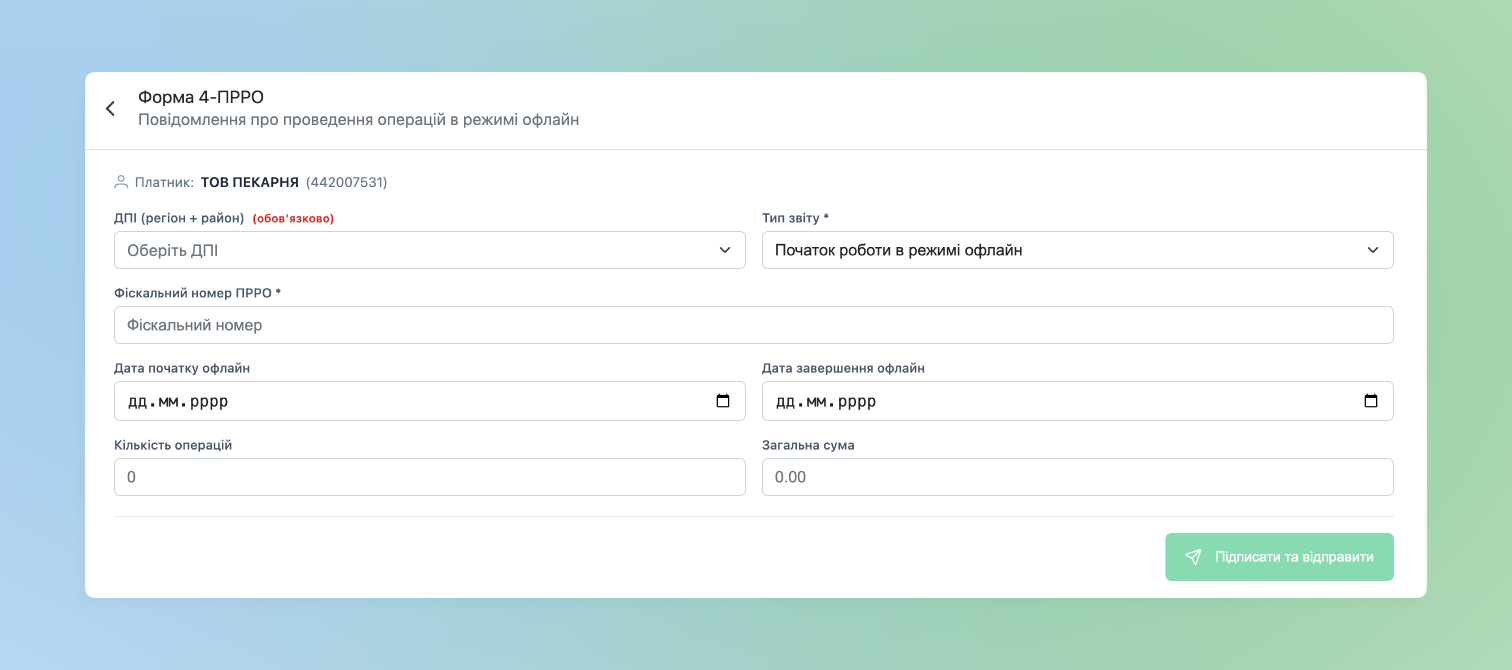The image size is (1512, 670).
Task: Open the calendar picker for Дата завершення офлайн
Action: pos(1371,401)
